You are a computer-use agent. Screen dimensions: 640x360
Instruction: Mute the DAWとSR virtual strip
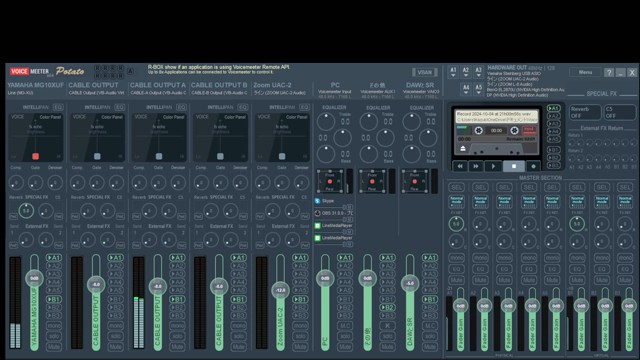point(430,347)
